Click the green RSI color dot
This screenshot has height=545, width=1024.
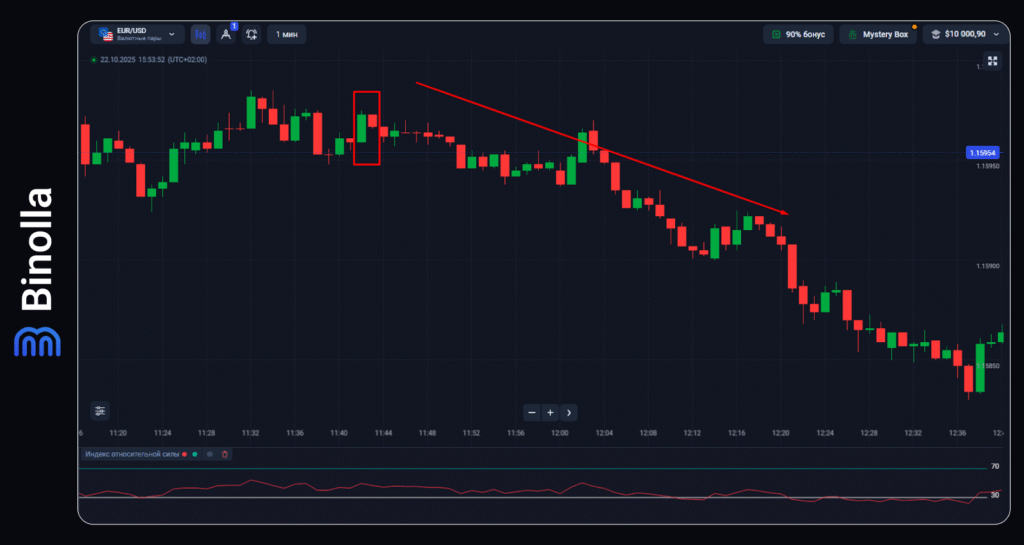click(194, 454)
